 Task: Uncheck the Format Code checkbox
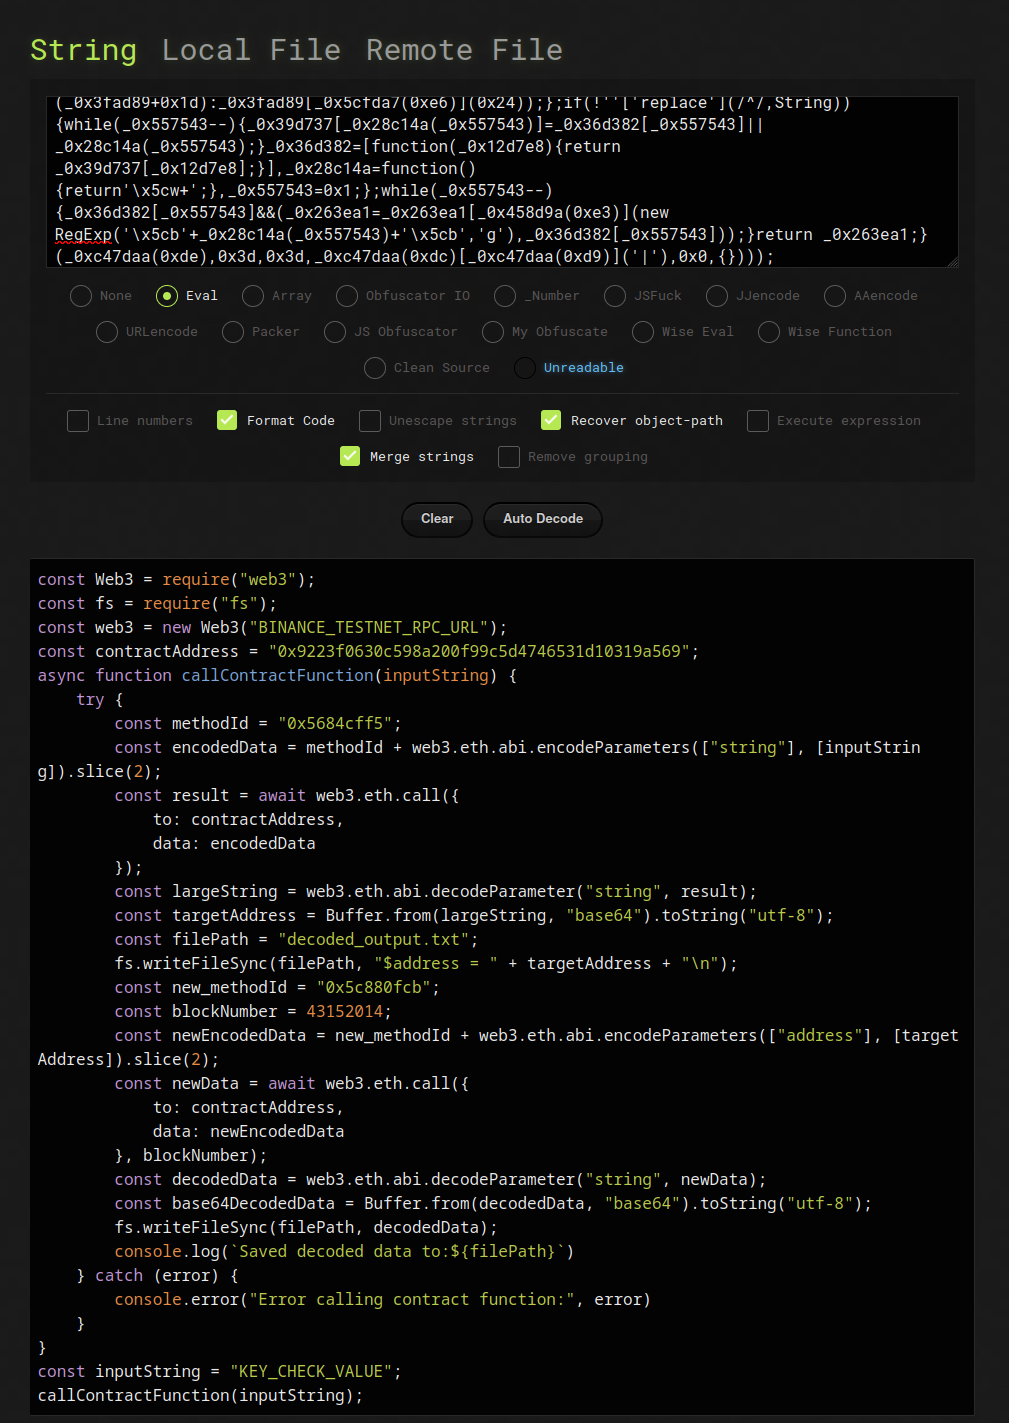click(x=227, y=420)
